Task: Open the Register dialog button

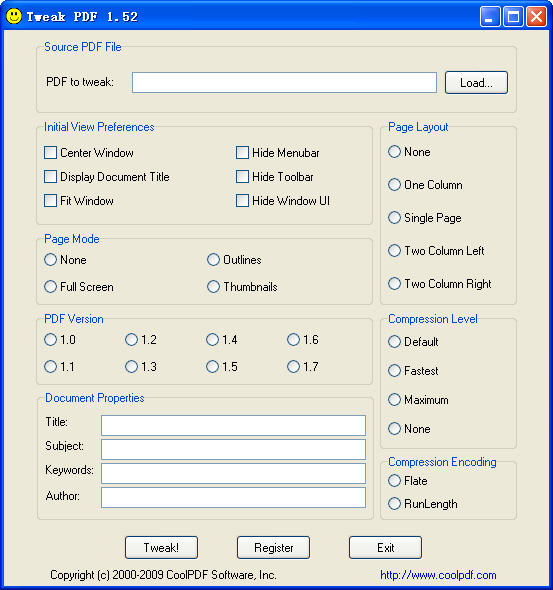Action: [273, 547]
